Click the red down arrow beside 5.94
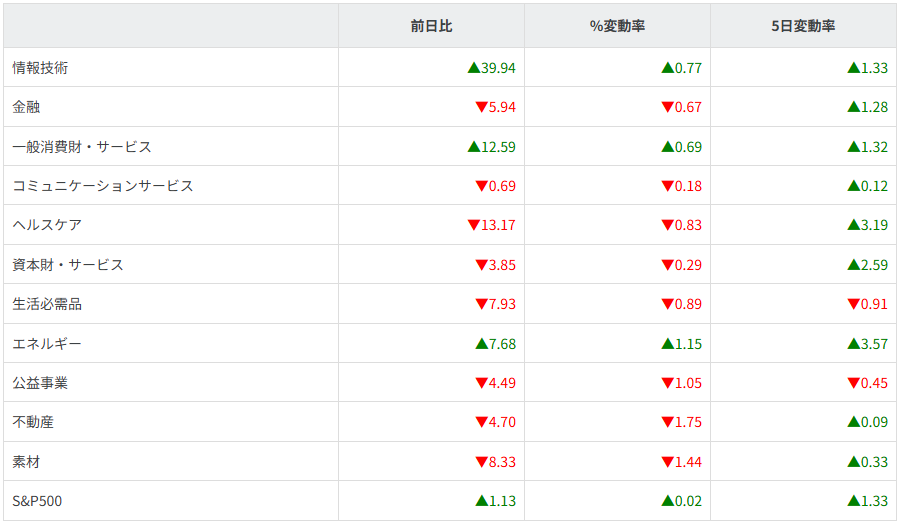The image size is (899, 525). pyautogui.click(x=481, y=107)
